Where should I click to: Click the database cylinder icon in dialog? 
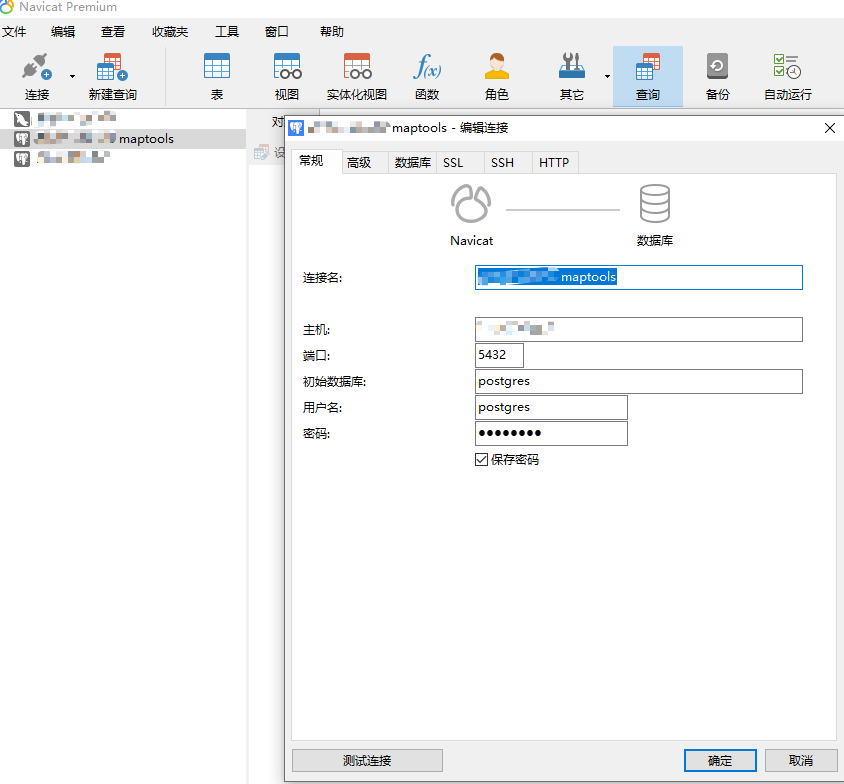(655, 203)
